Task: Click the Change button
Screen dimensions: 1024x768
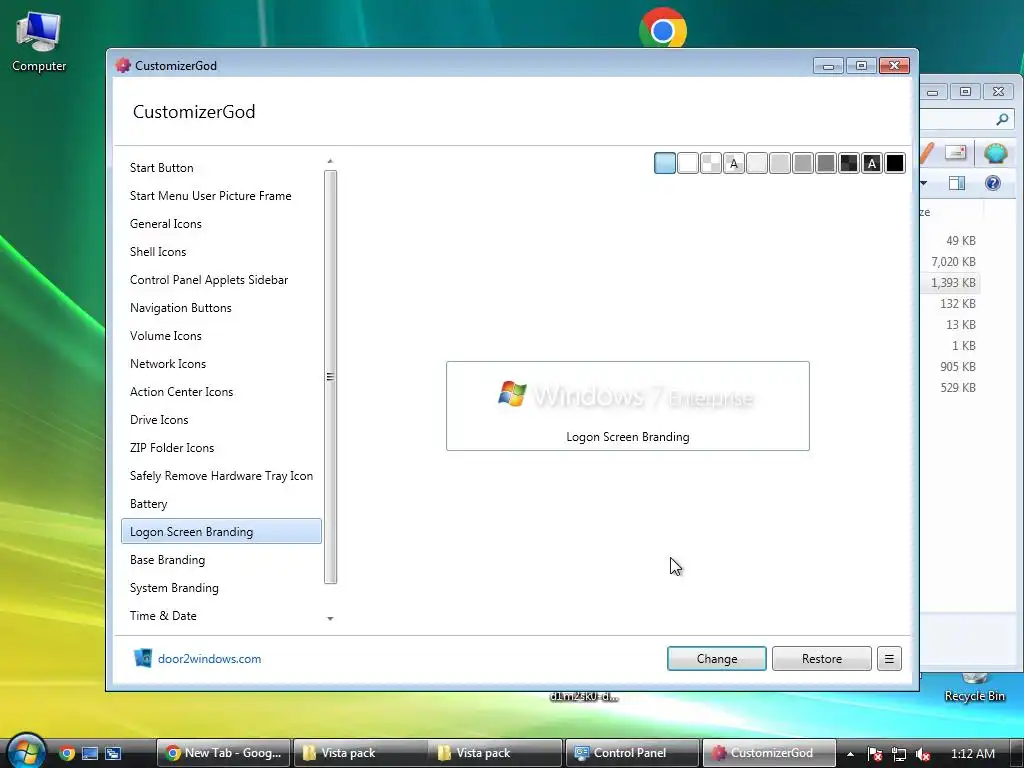Action: coord(716,658)
